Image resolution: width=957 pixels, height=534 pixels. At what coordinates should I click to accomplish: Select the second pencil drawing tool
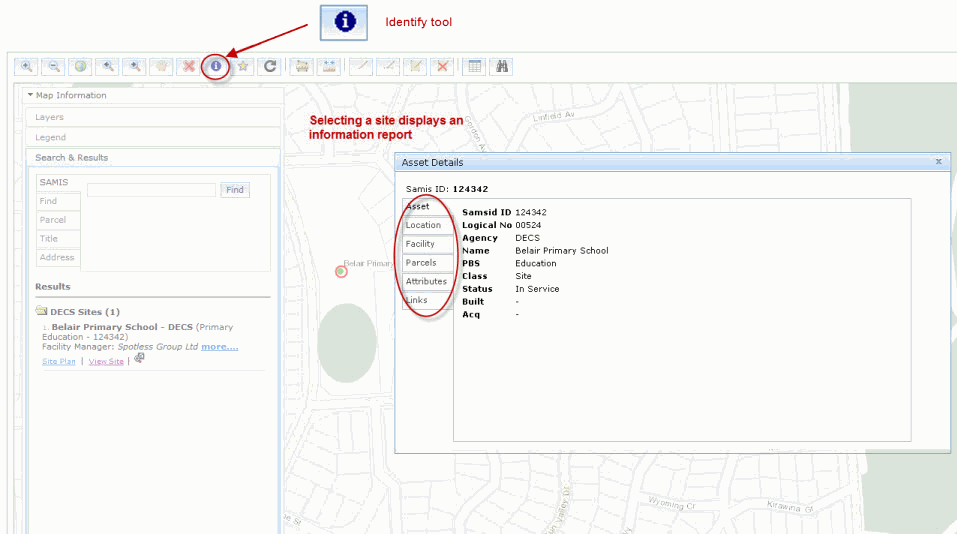pyautogui.click(x=388, y=66)
